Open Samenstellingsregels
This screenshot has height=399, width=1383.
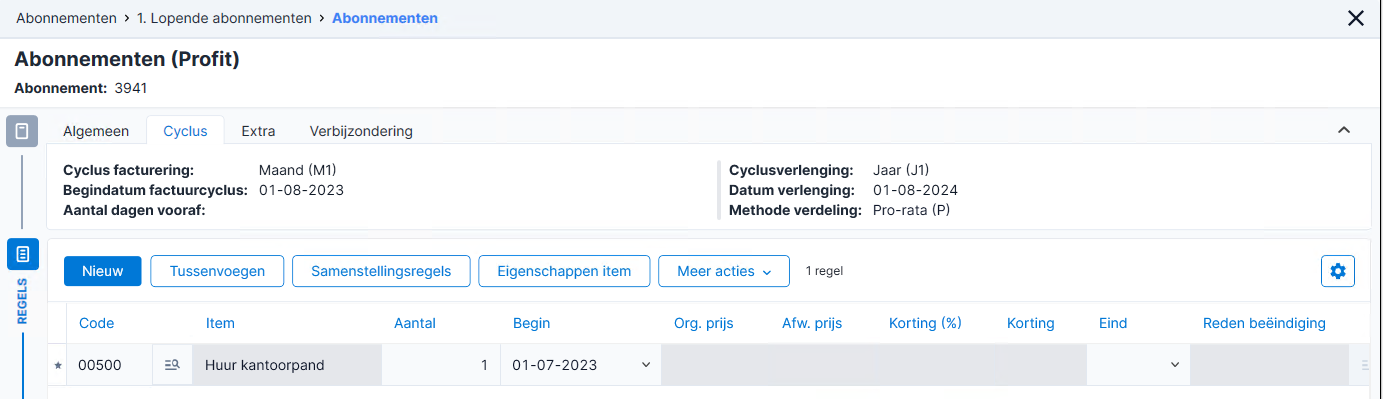381,271
